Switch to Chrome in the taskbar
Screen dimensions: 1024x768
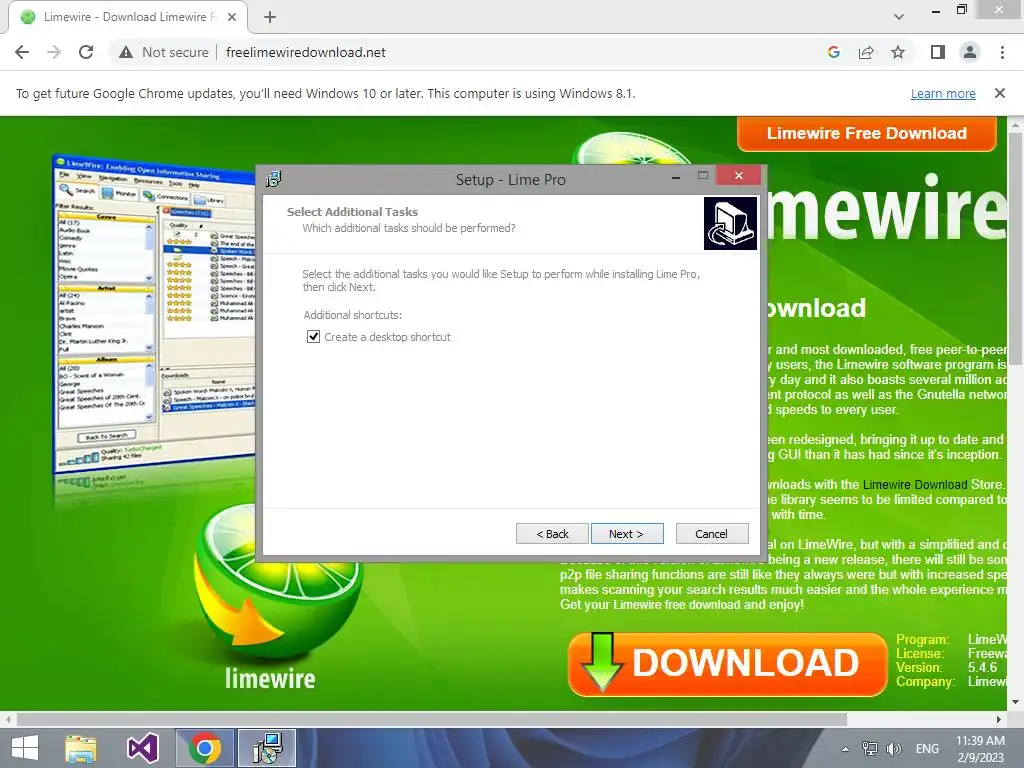pyautogui.click(x=204, y=748)
